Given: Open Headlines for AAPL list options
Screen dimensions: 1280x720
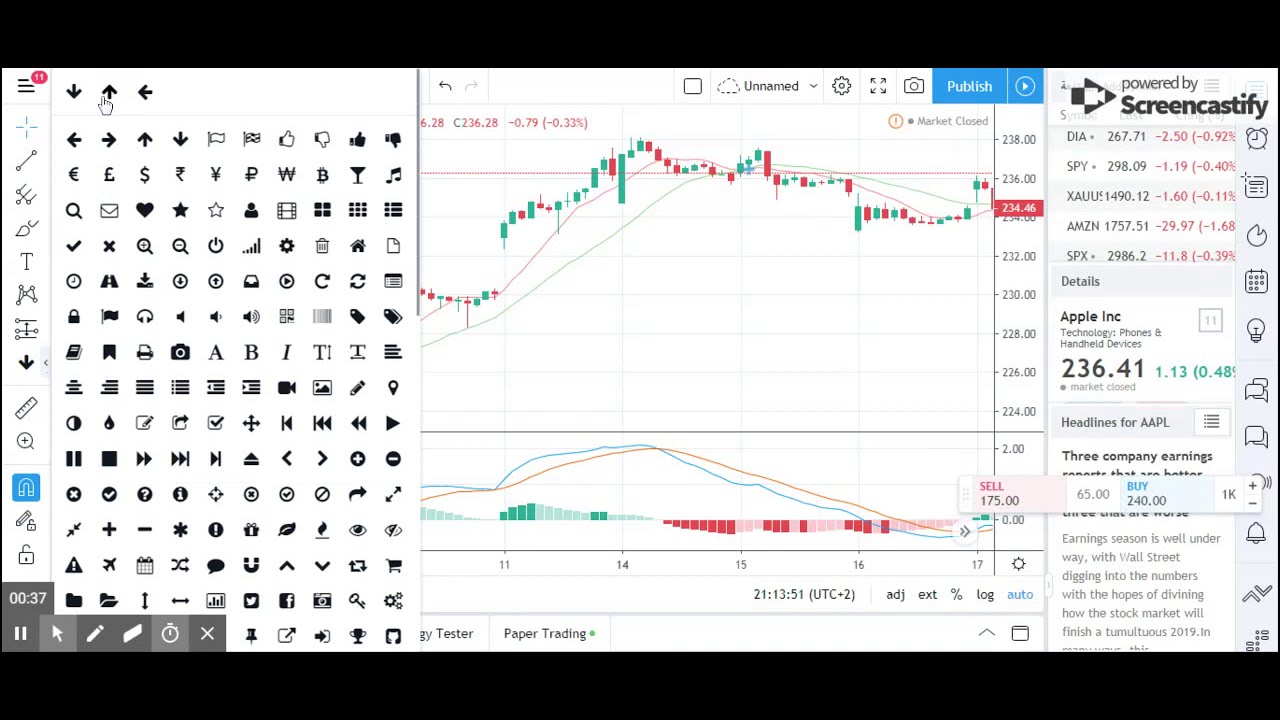Looking at the screenshot, I should tap(1211, 422).
